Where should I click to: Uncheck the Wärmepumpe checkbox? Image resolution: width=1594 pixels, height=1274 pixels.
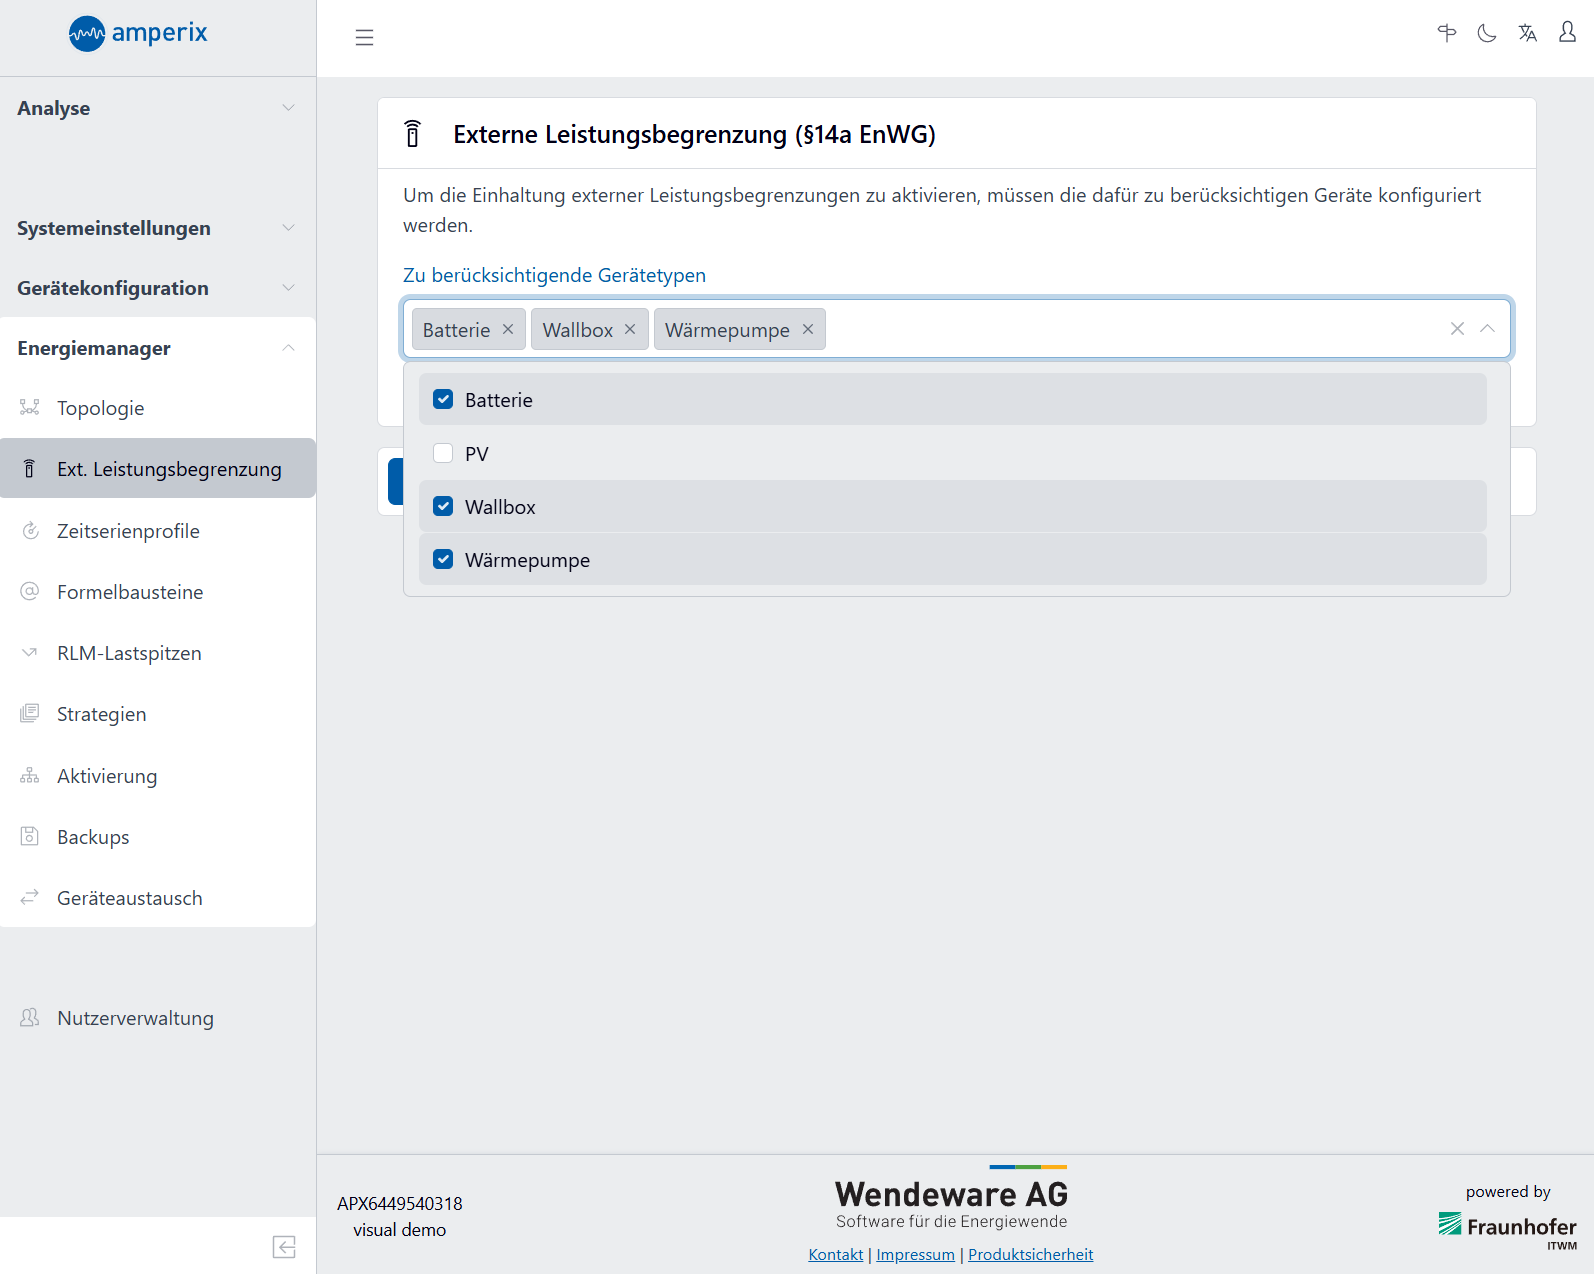(x=443, y=560)
